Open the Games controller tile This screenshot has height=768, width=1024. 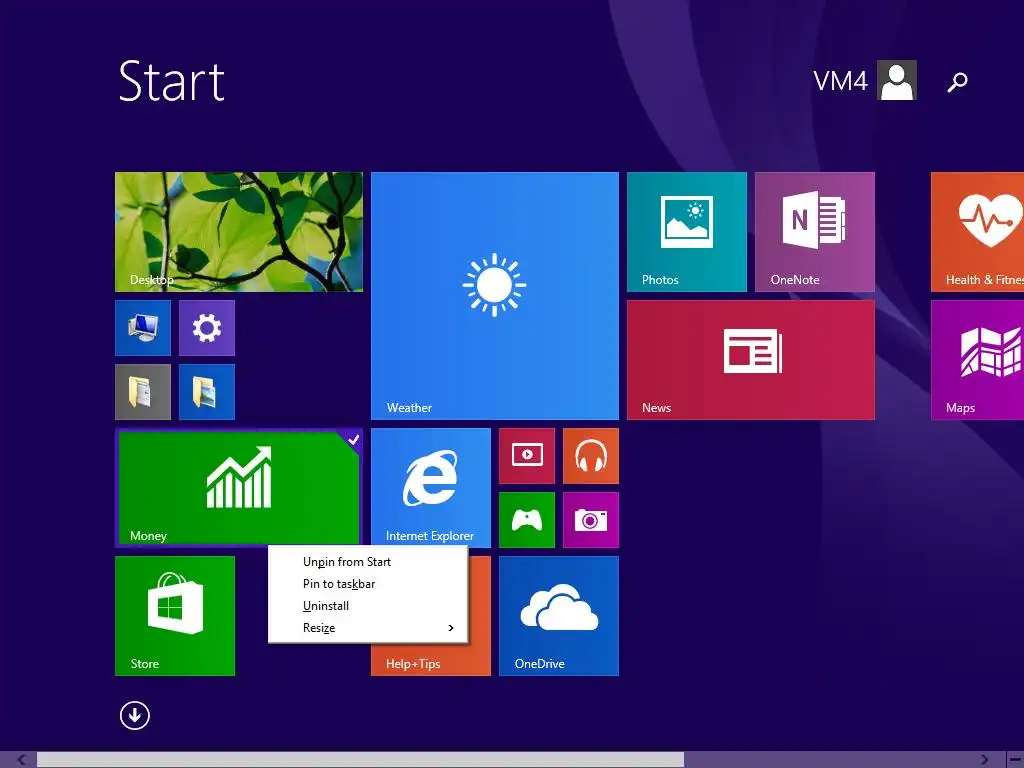(527, 520)
